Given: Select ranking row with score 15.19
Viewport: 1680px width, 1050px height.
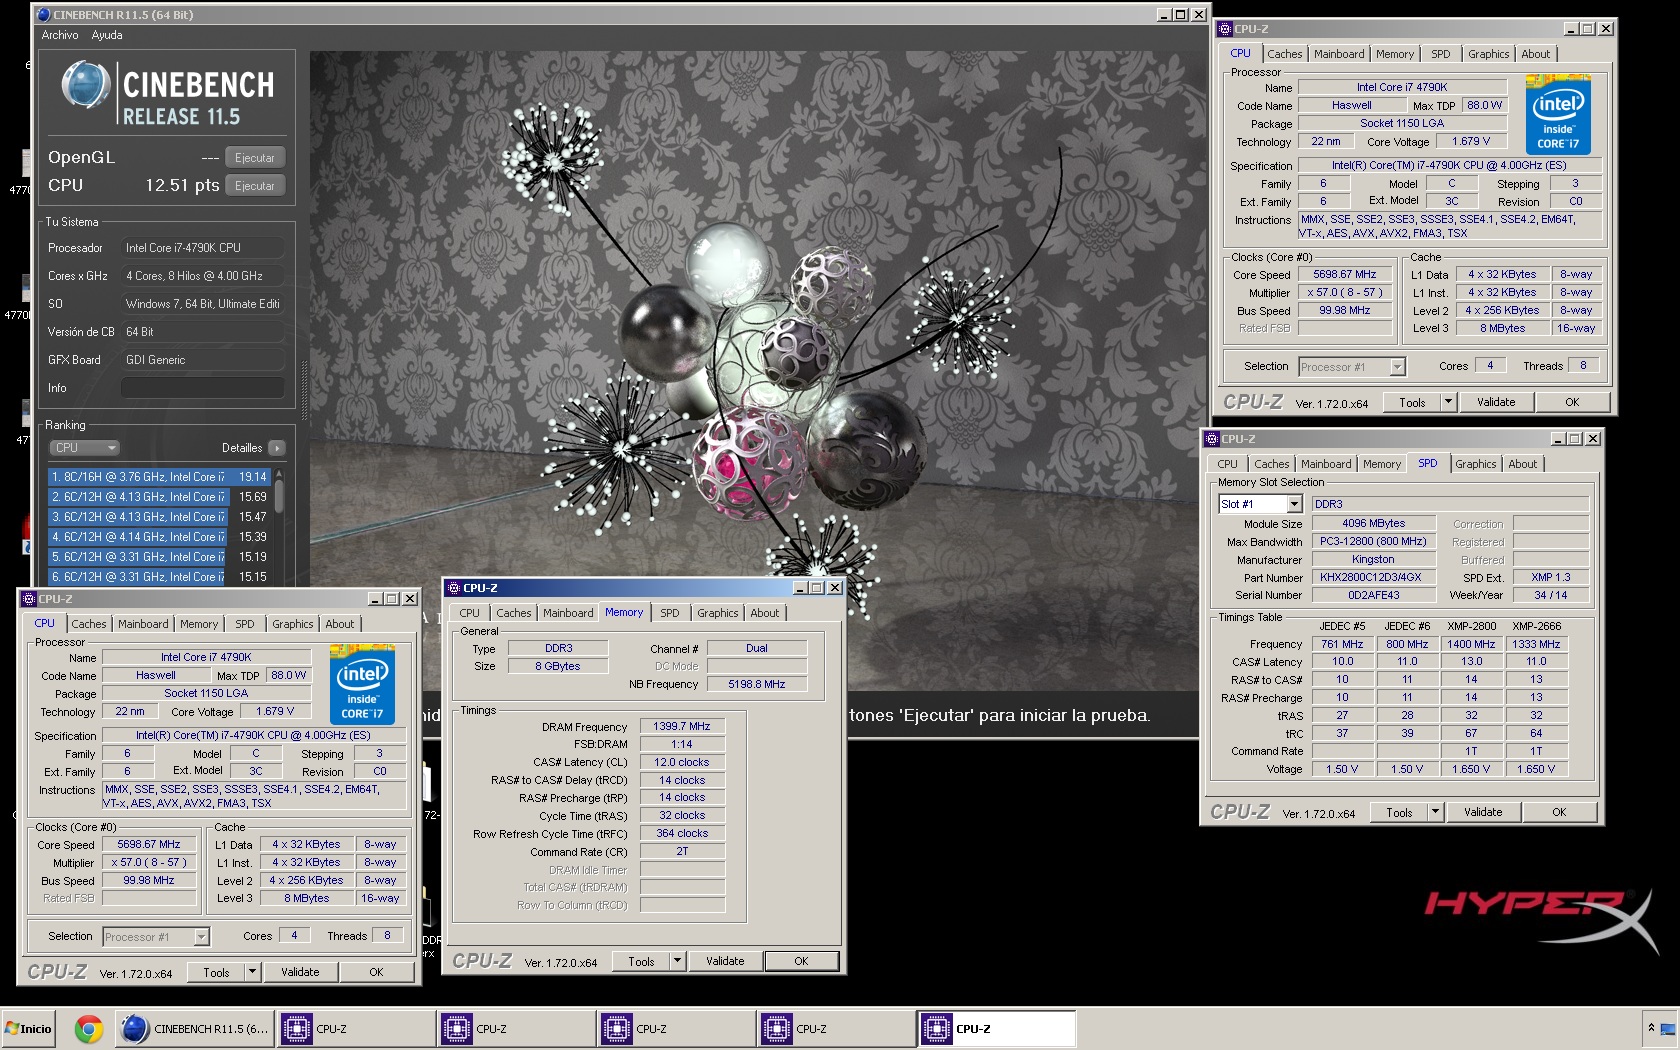Looking at the screenshot, I should pos(159,557).
